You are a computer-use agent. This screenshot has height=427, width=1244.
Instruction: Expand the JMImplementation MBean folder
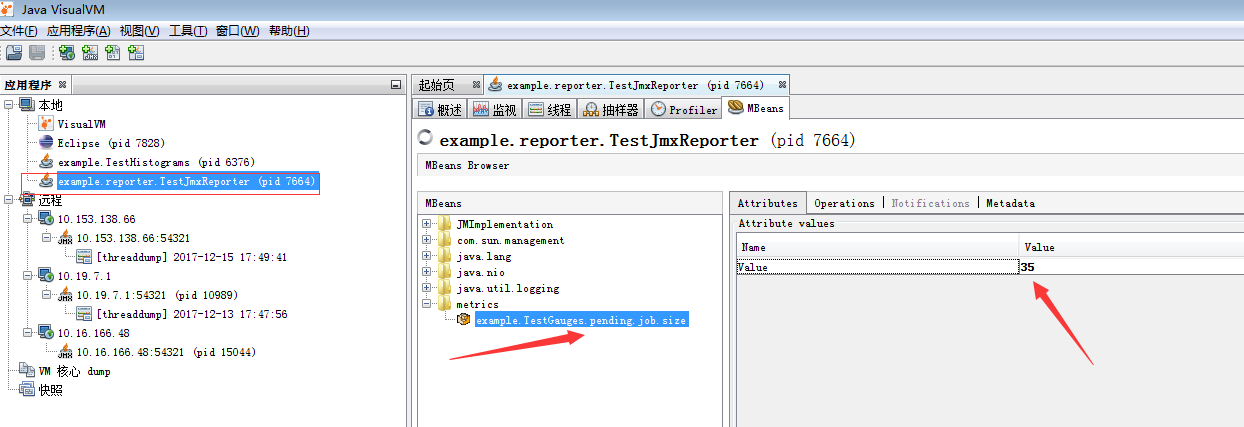pos(427,224)
